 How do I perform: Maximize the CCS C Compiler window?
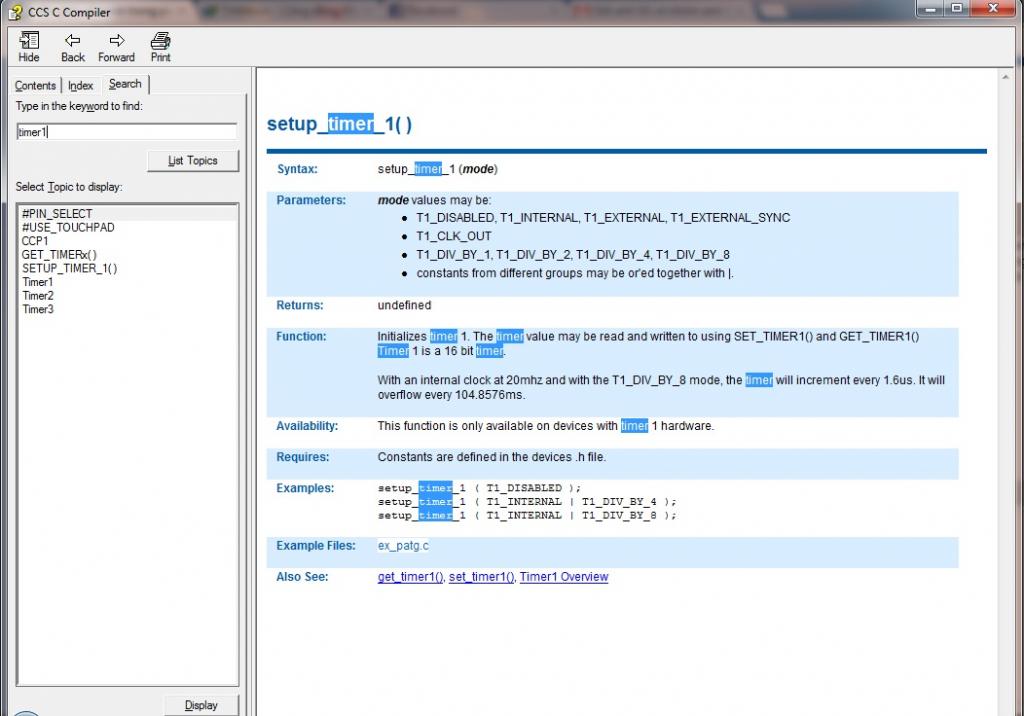(x=957, y=8)
